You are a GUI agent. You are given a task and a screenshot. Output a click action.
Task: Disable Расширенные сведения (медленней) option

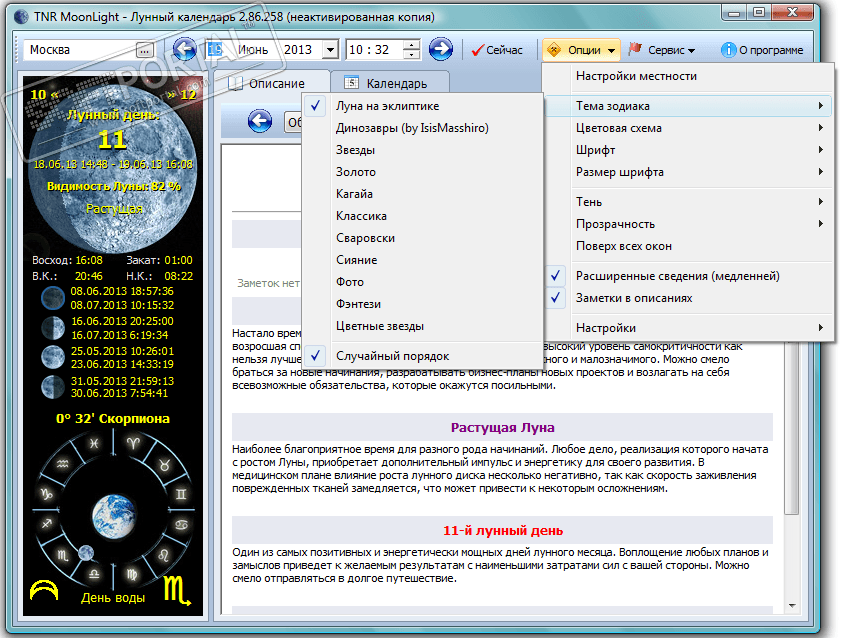(x=677, y=276)
